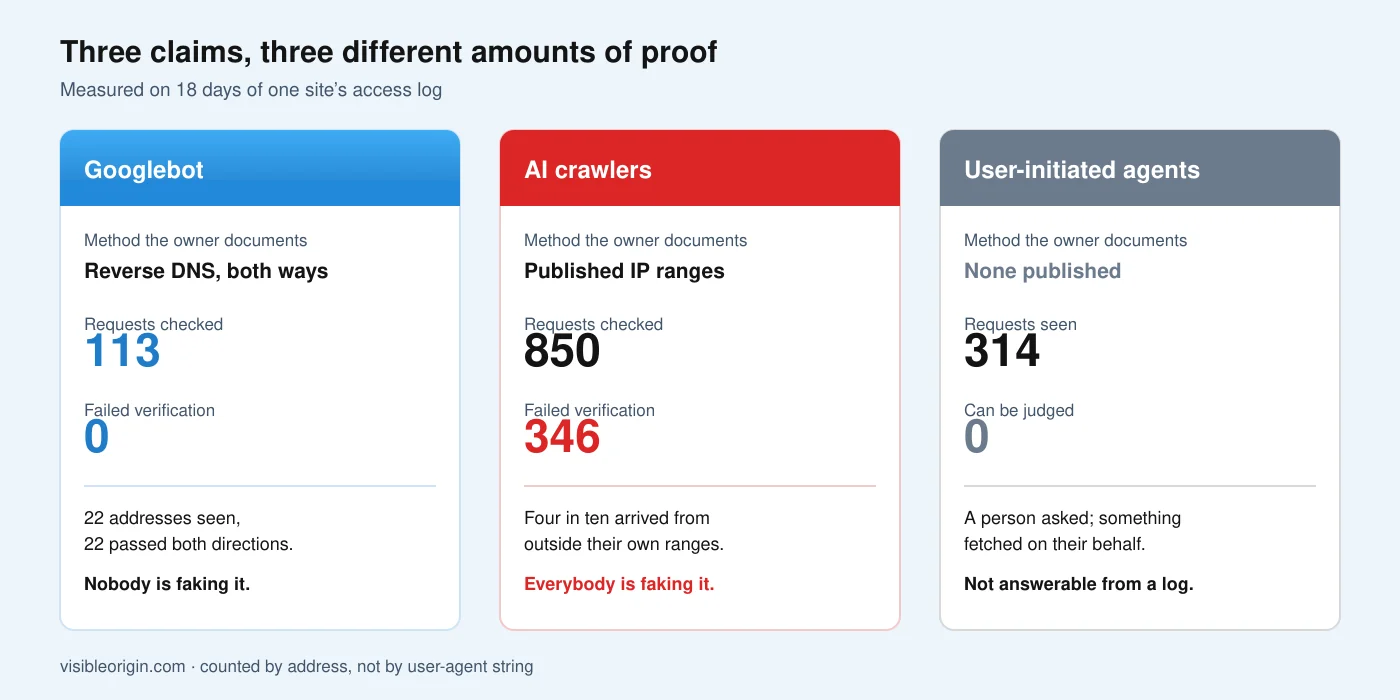The width and height of the screenshot is (1400, 700).
Task: Select the Googlebot card header
Action: click(x=260, y=168)
